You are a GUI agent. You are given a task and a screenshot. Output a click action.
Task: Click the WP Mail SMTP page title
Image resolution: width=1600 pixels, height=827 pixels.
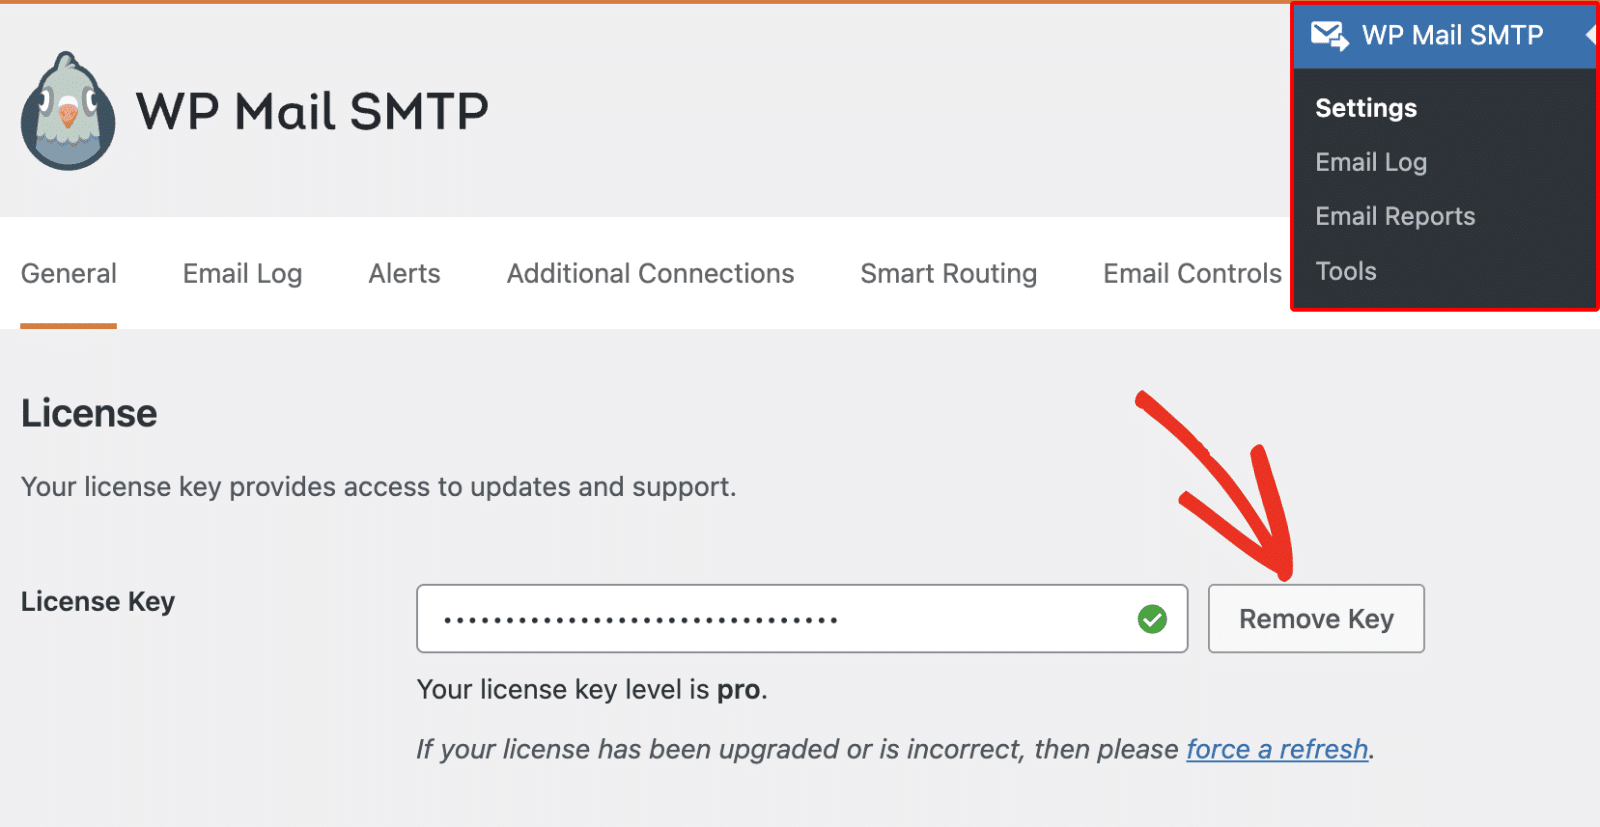(312, 111)
